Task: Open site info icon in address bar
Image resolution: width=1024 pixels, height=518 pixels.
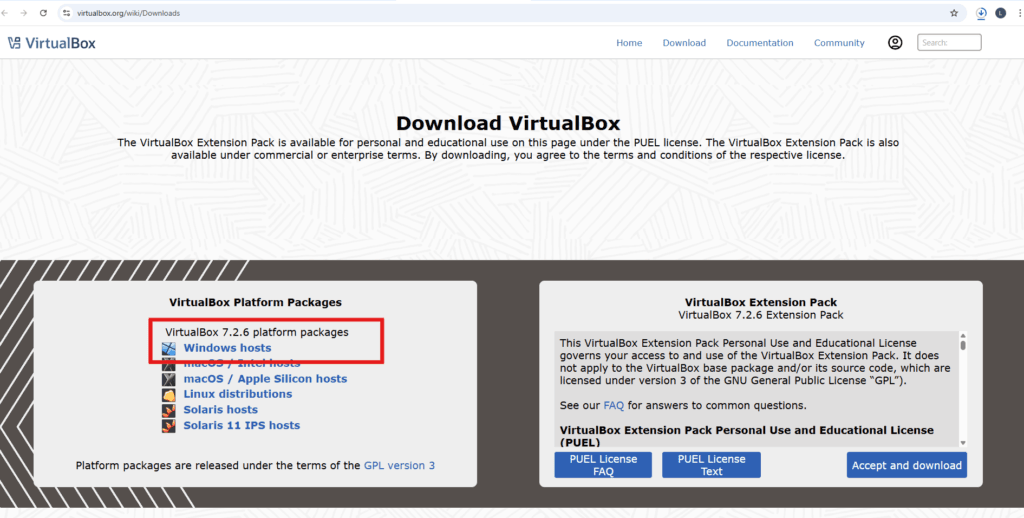Action: (x=66, y=13)
